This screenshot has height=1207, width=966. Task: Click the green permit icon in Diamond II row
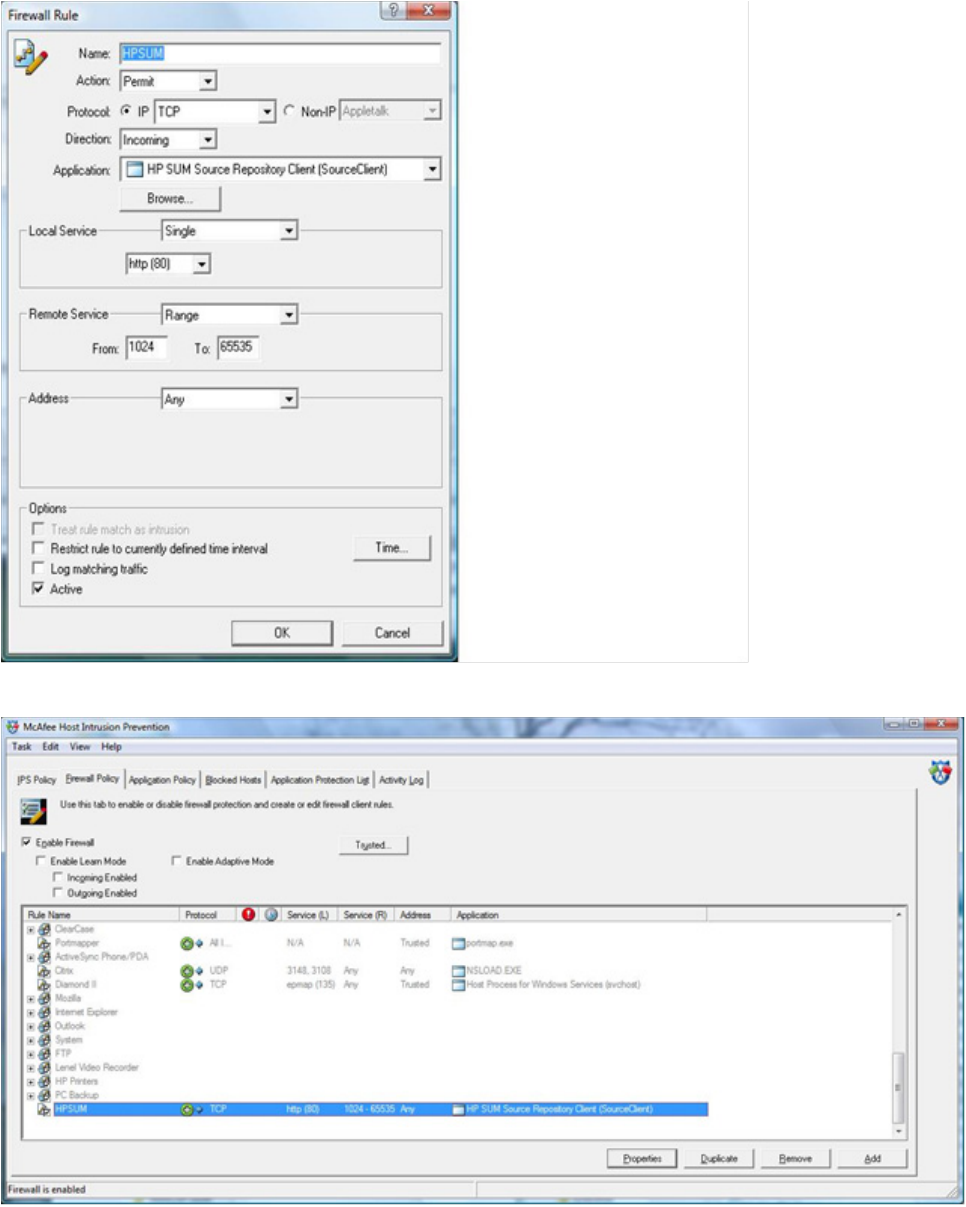[x=186, y=984]
